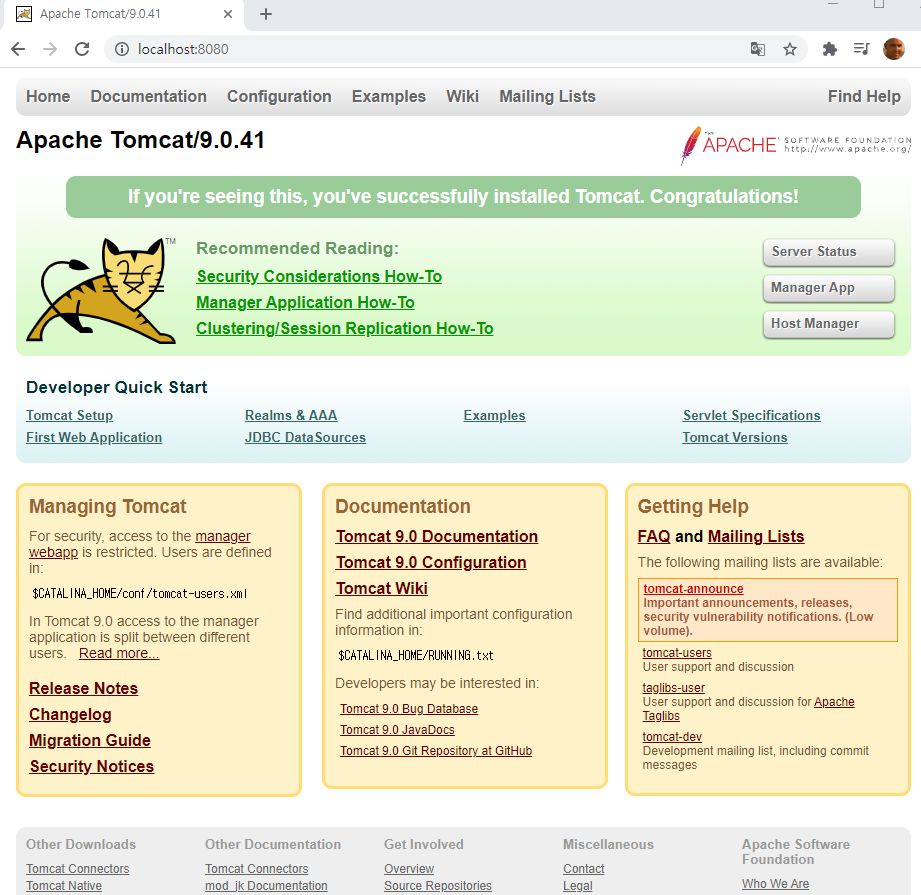921x895 pixels.
Task: Open Tomcat Versions link
Action: click(x=735, y=438)
